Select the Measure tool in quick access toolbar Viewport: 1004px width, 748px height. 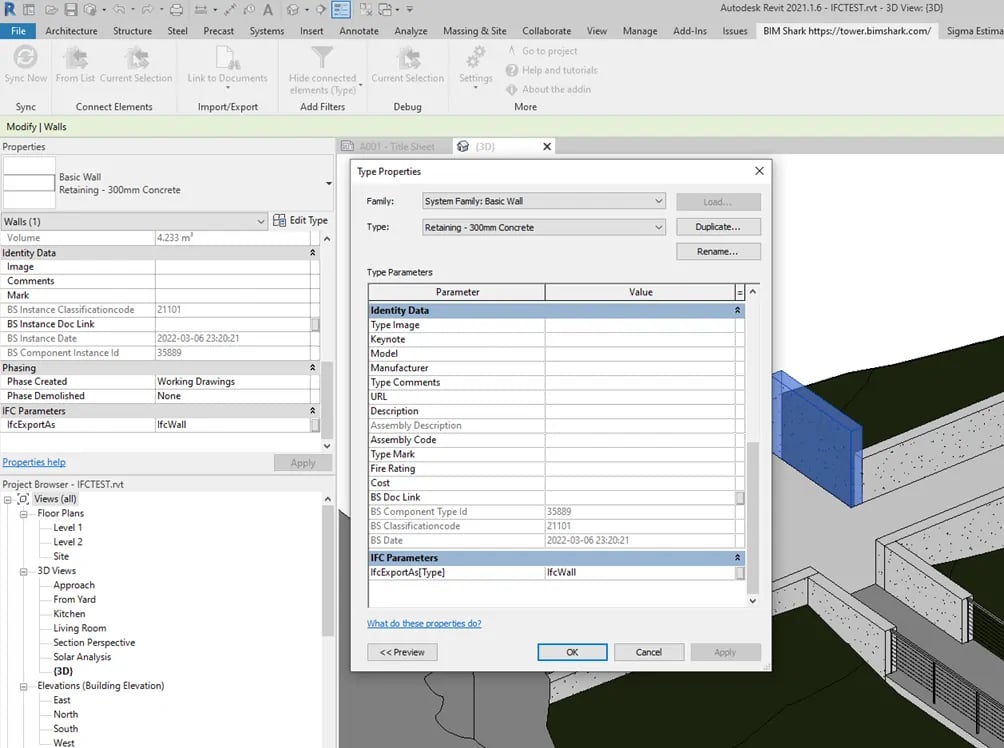coord(200,10)
